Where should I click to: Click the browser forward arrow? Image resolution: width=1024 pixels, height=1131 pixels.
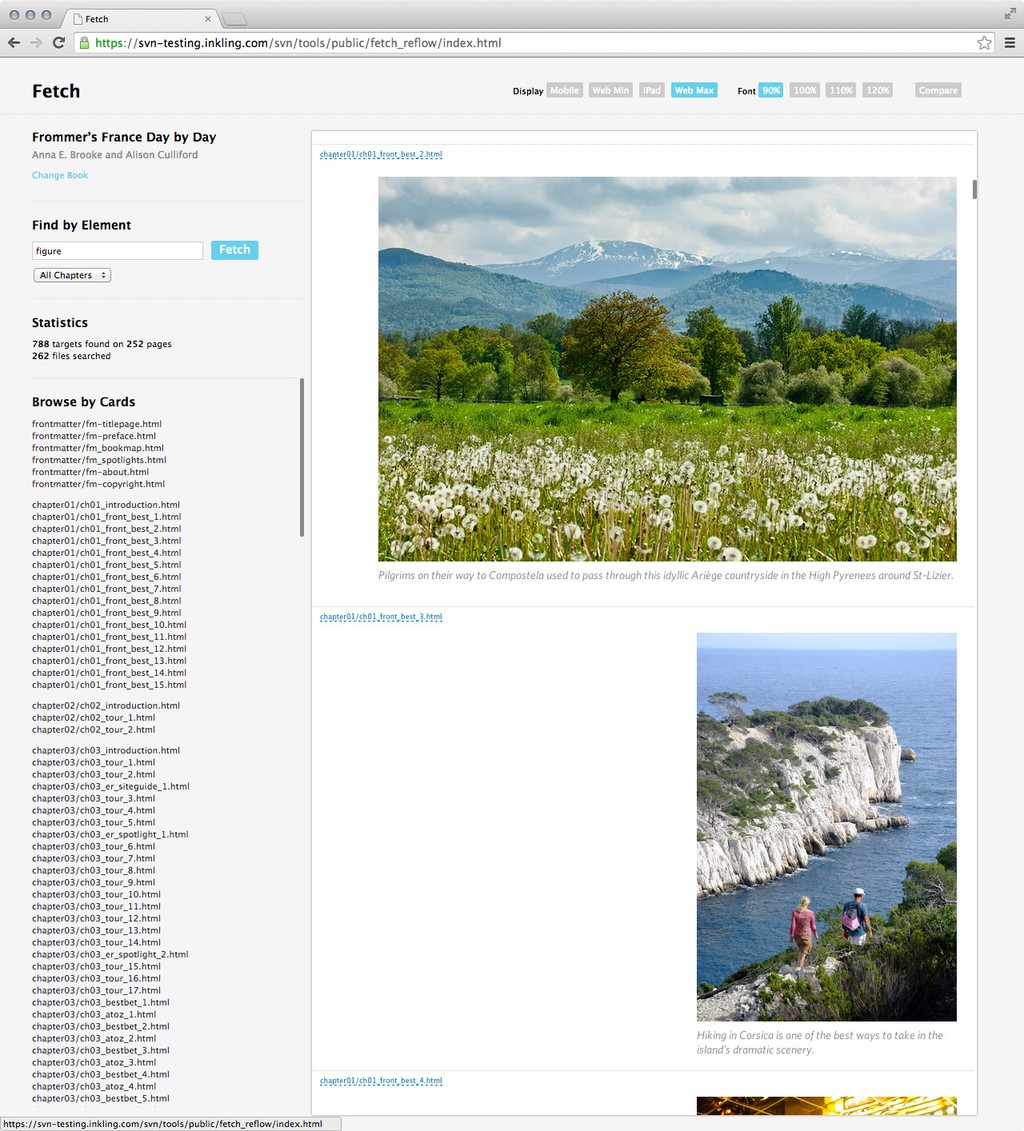tap(37, 42)
